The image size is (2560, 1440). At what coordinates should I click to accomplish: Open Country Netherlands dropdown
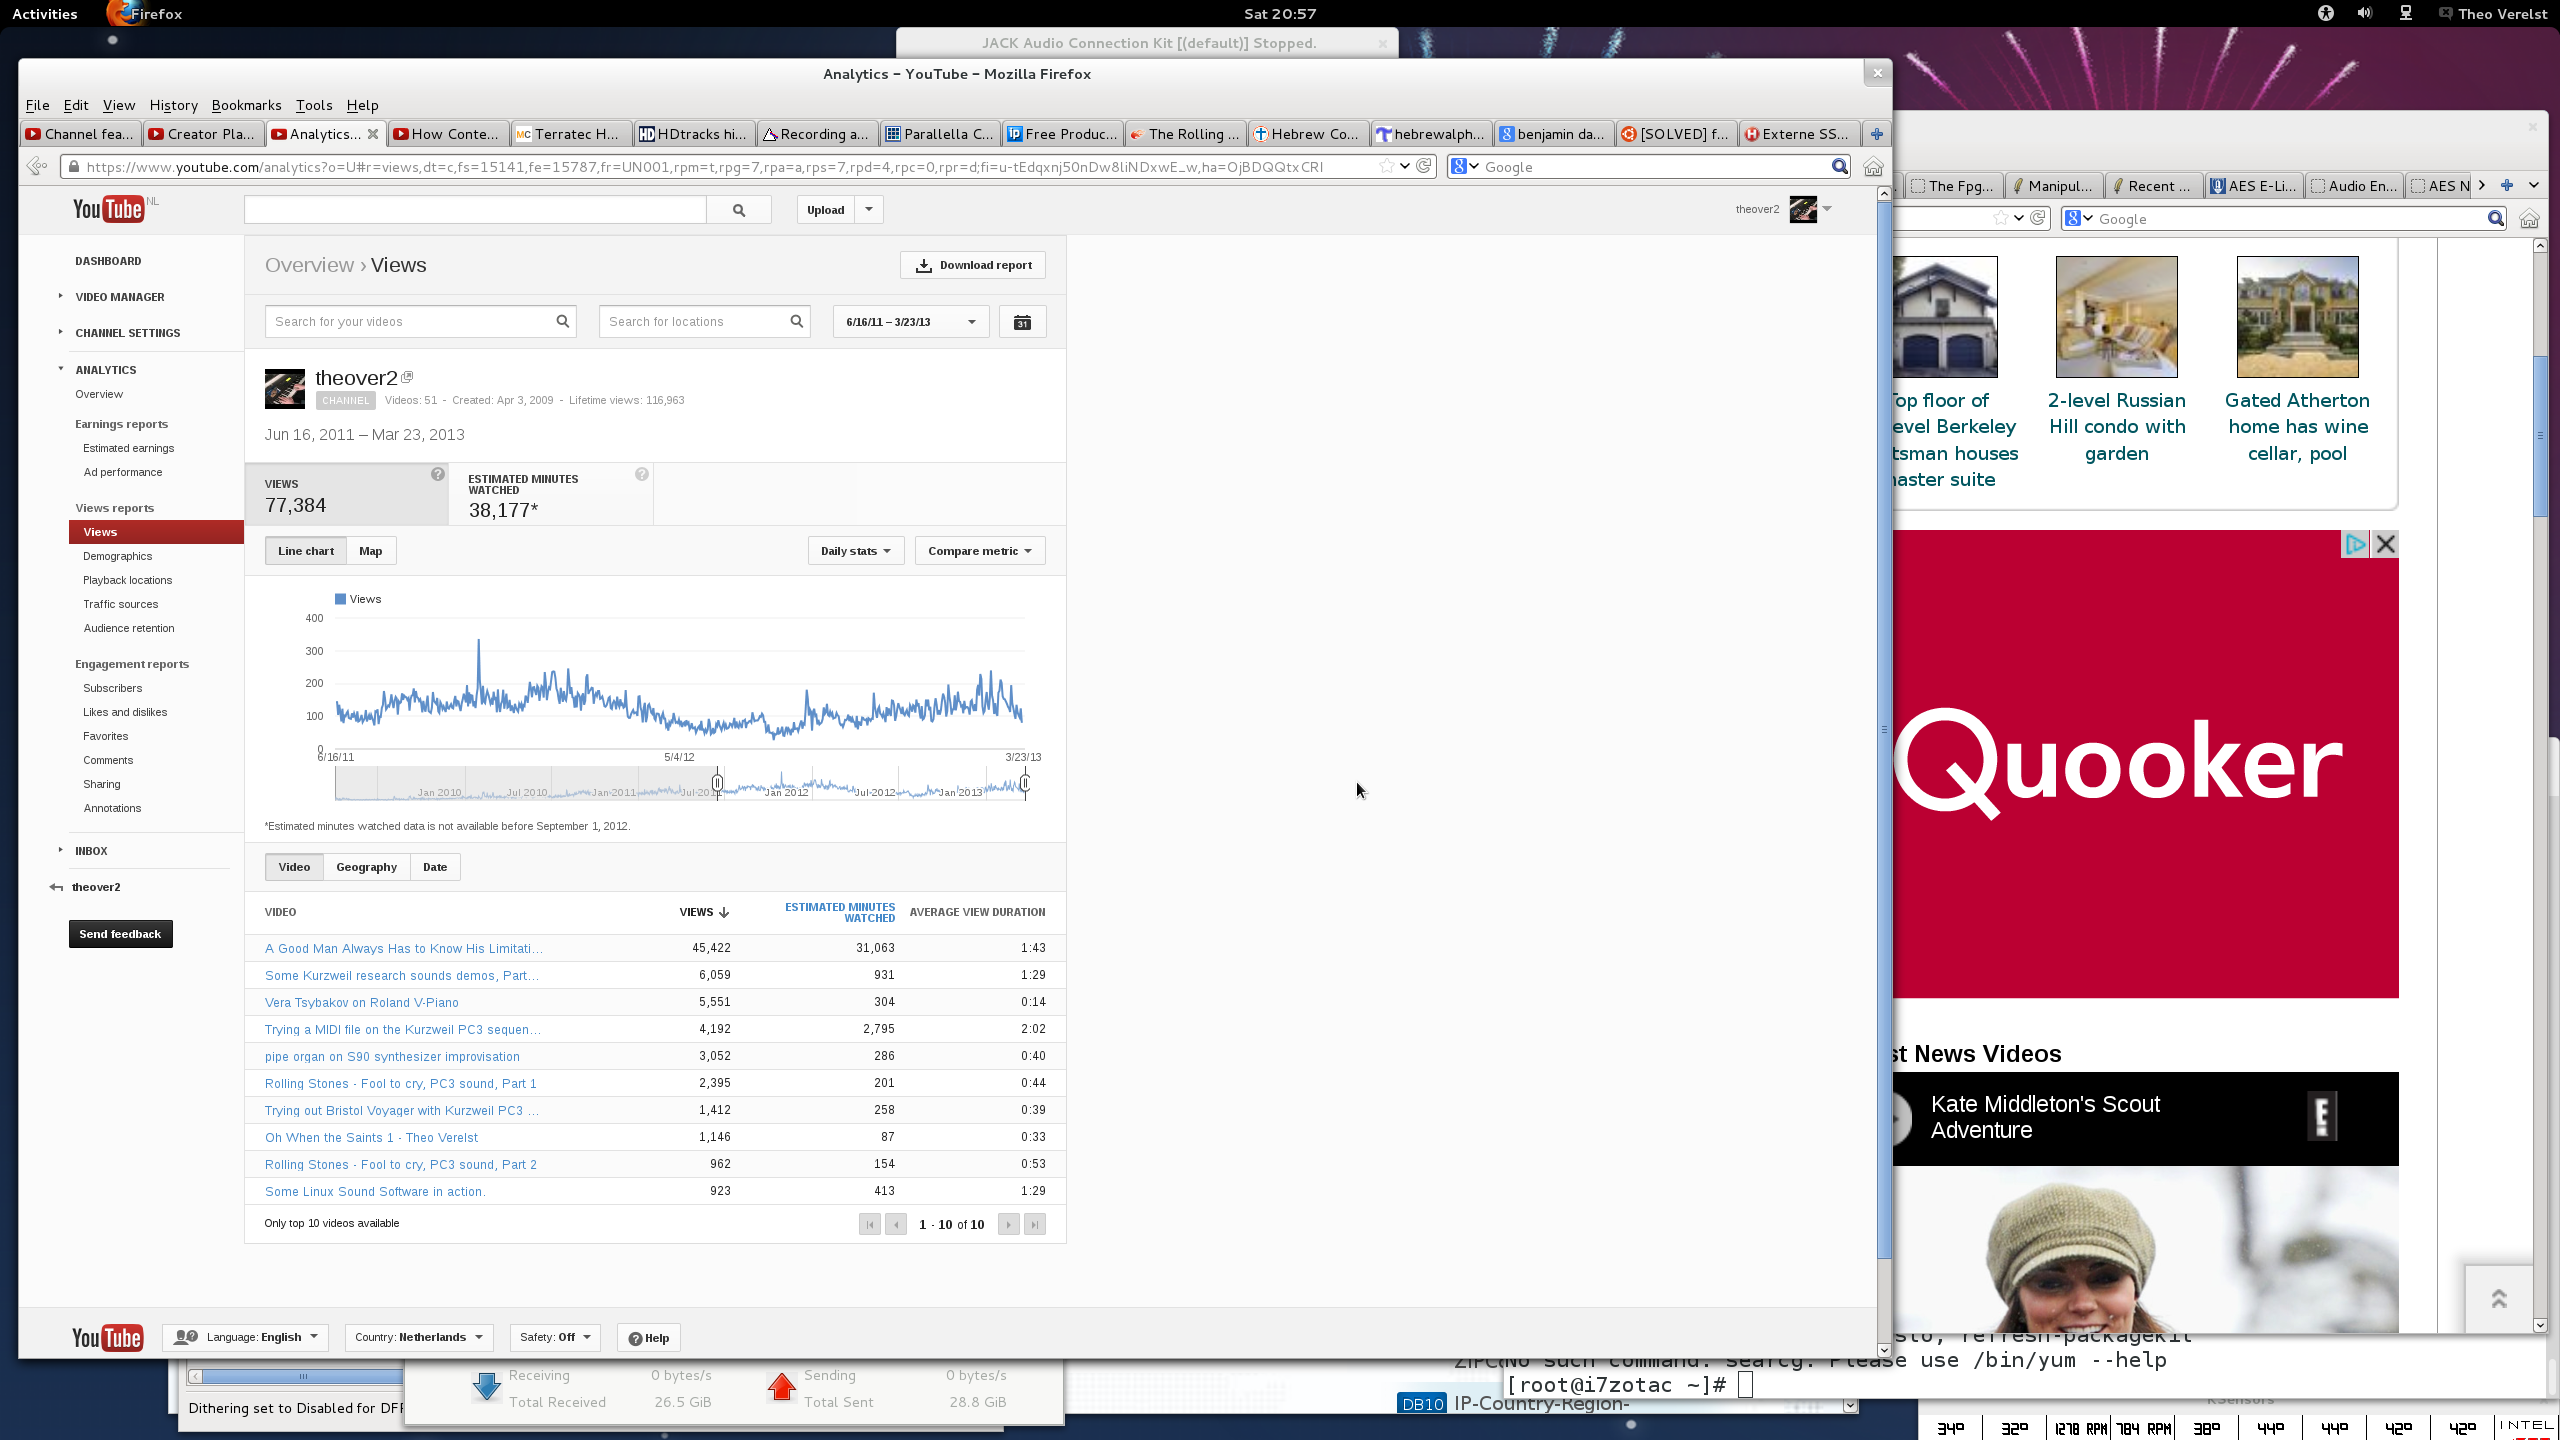pos(418,1338)
